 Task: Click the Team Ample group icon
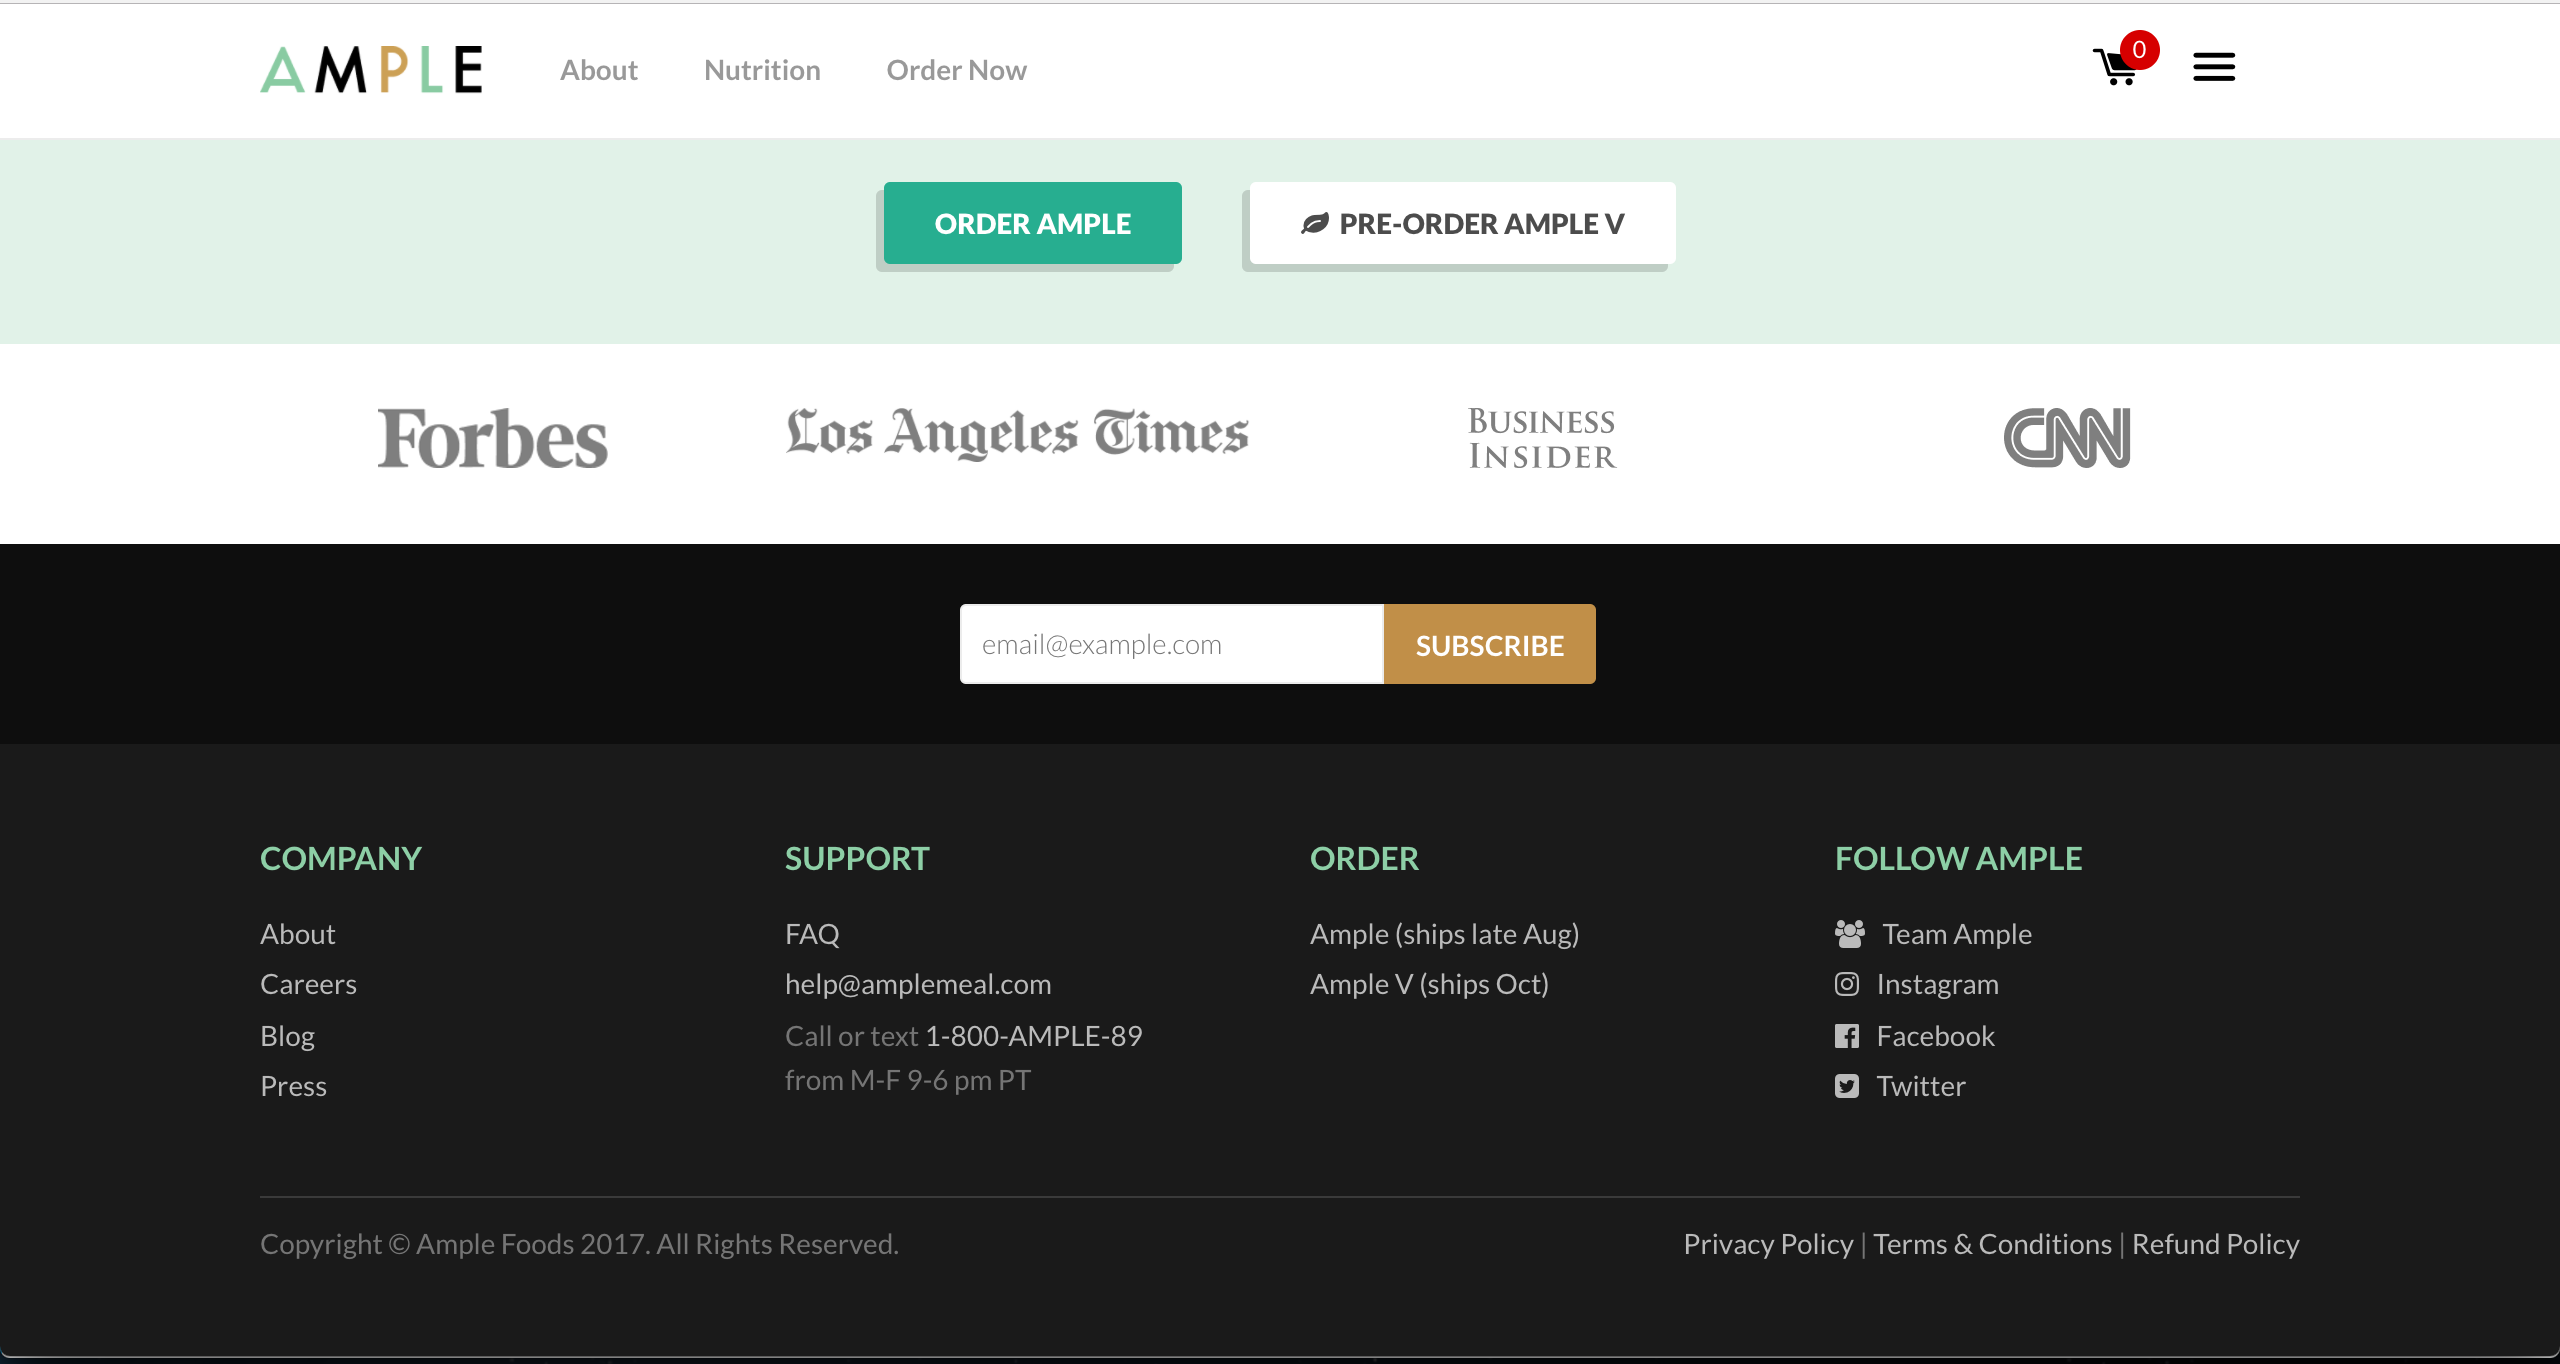pyautogui.click(x=1849, y=934)
